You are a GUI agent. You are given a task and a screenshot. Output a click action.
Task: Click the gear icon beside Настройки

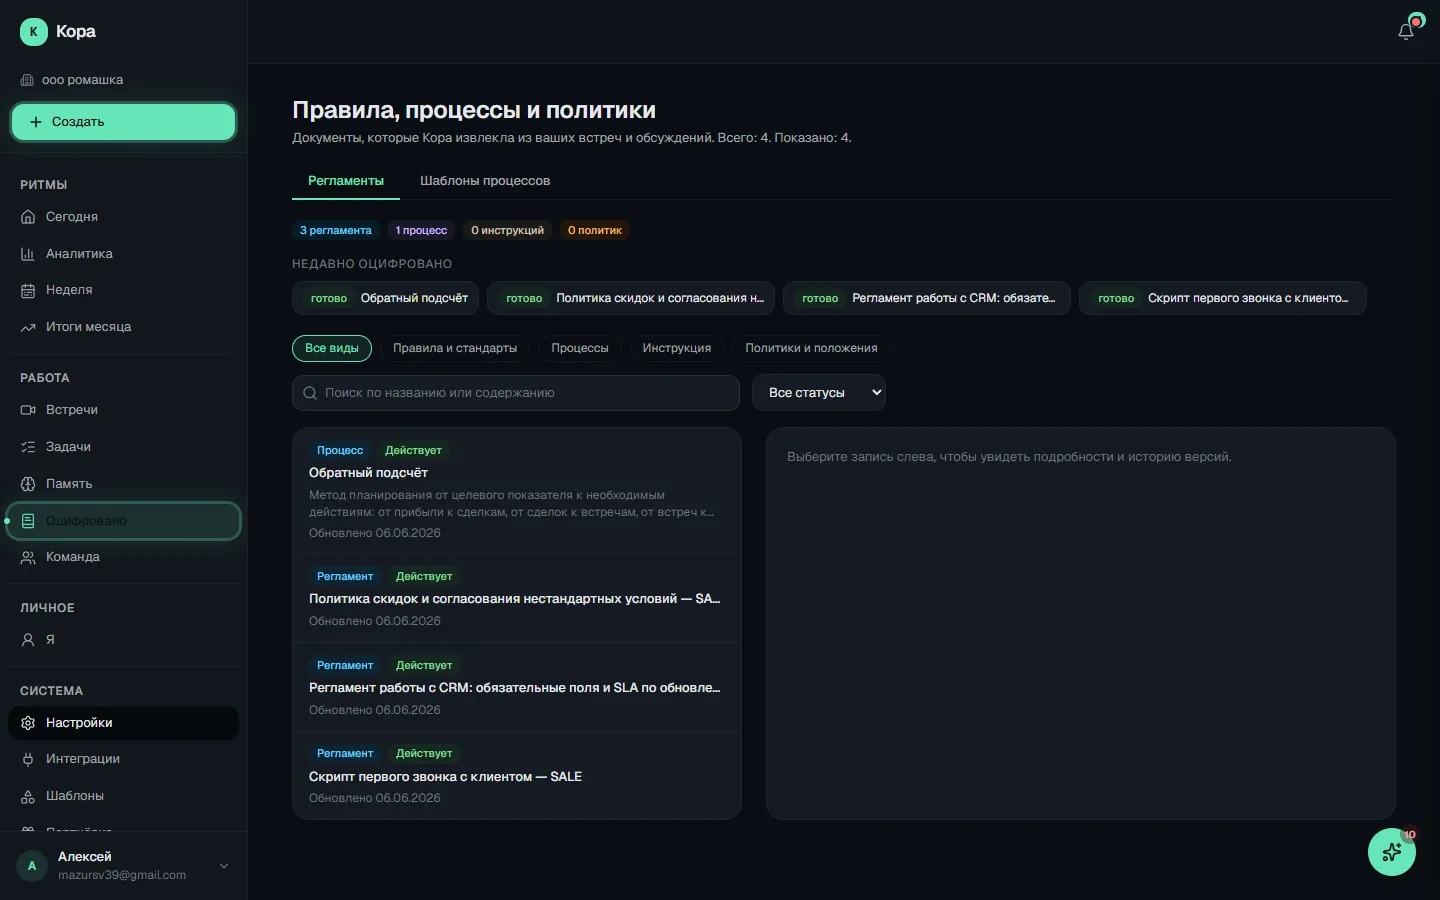tap(28, 723)
